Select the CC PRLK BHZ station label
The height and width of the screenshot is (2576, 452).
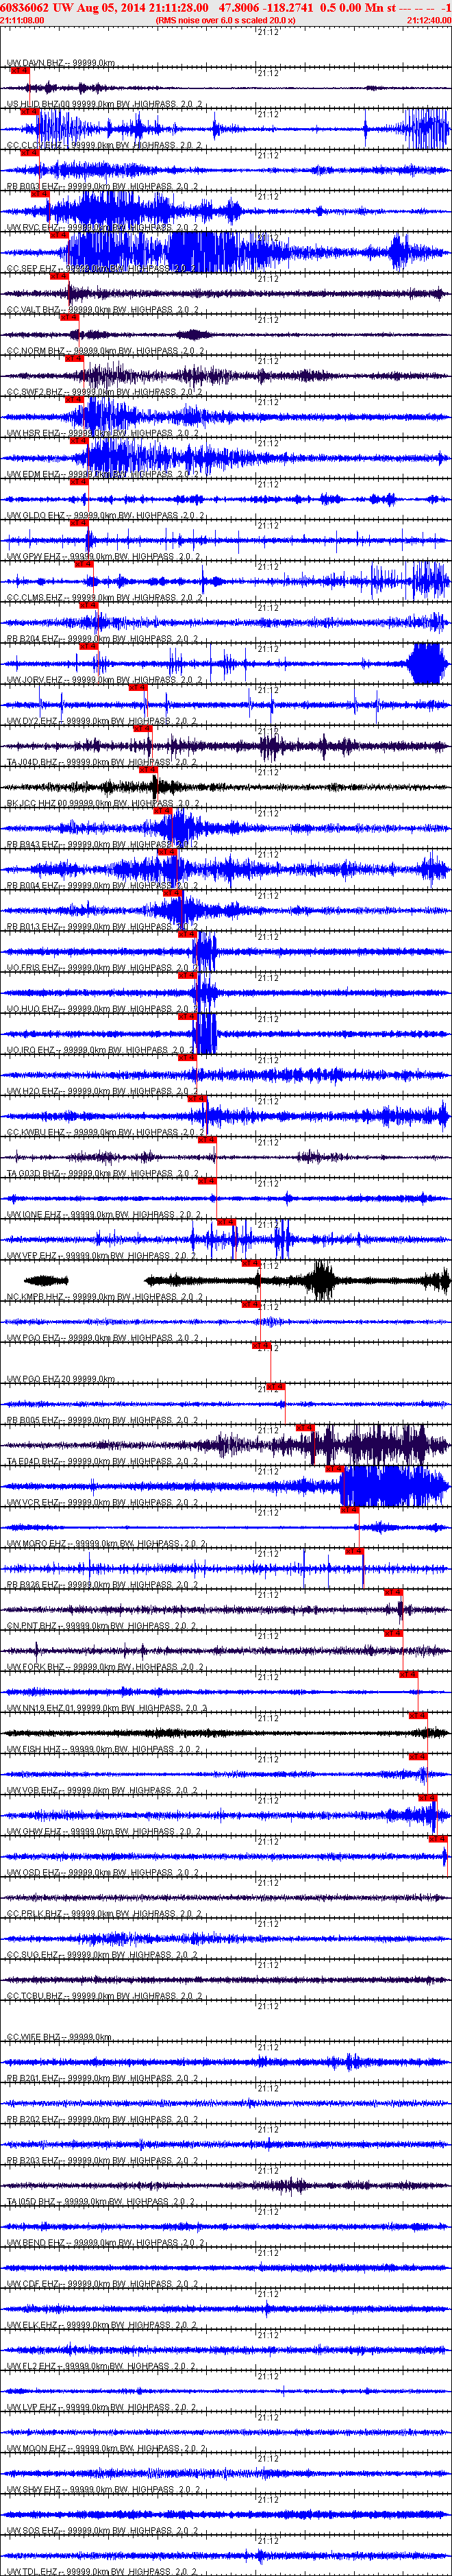(x=105, y=1913)
